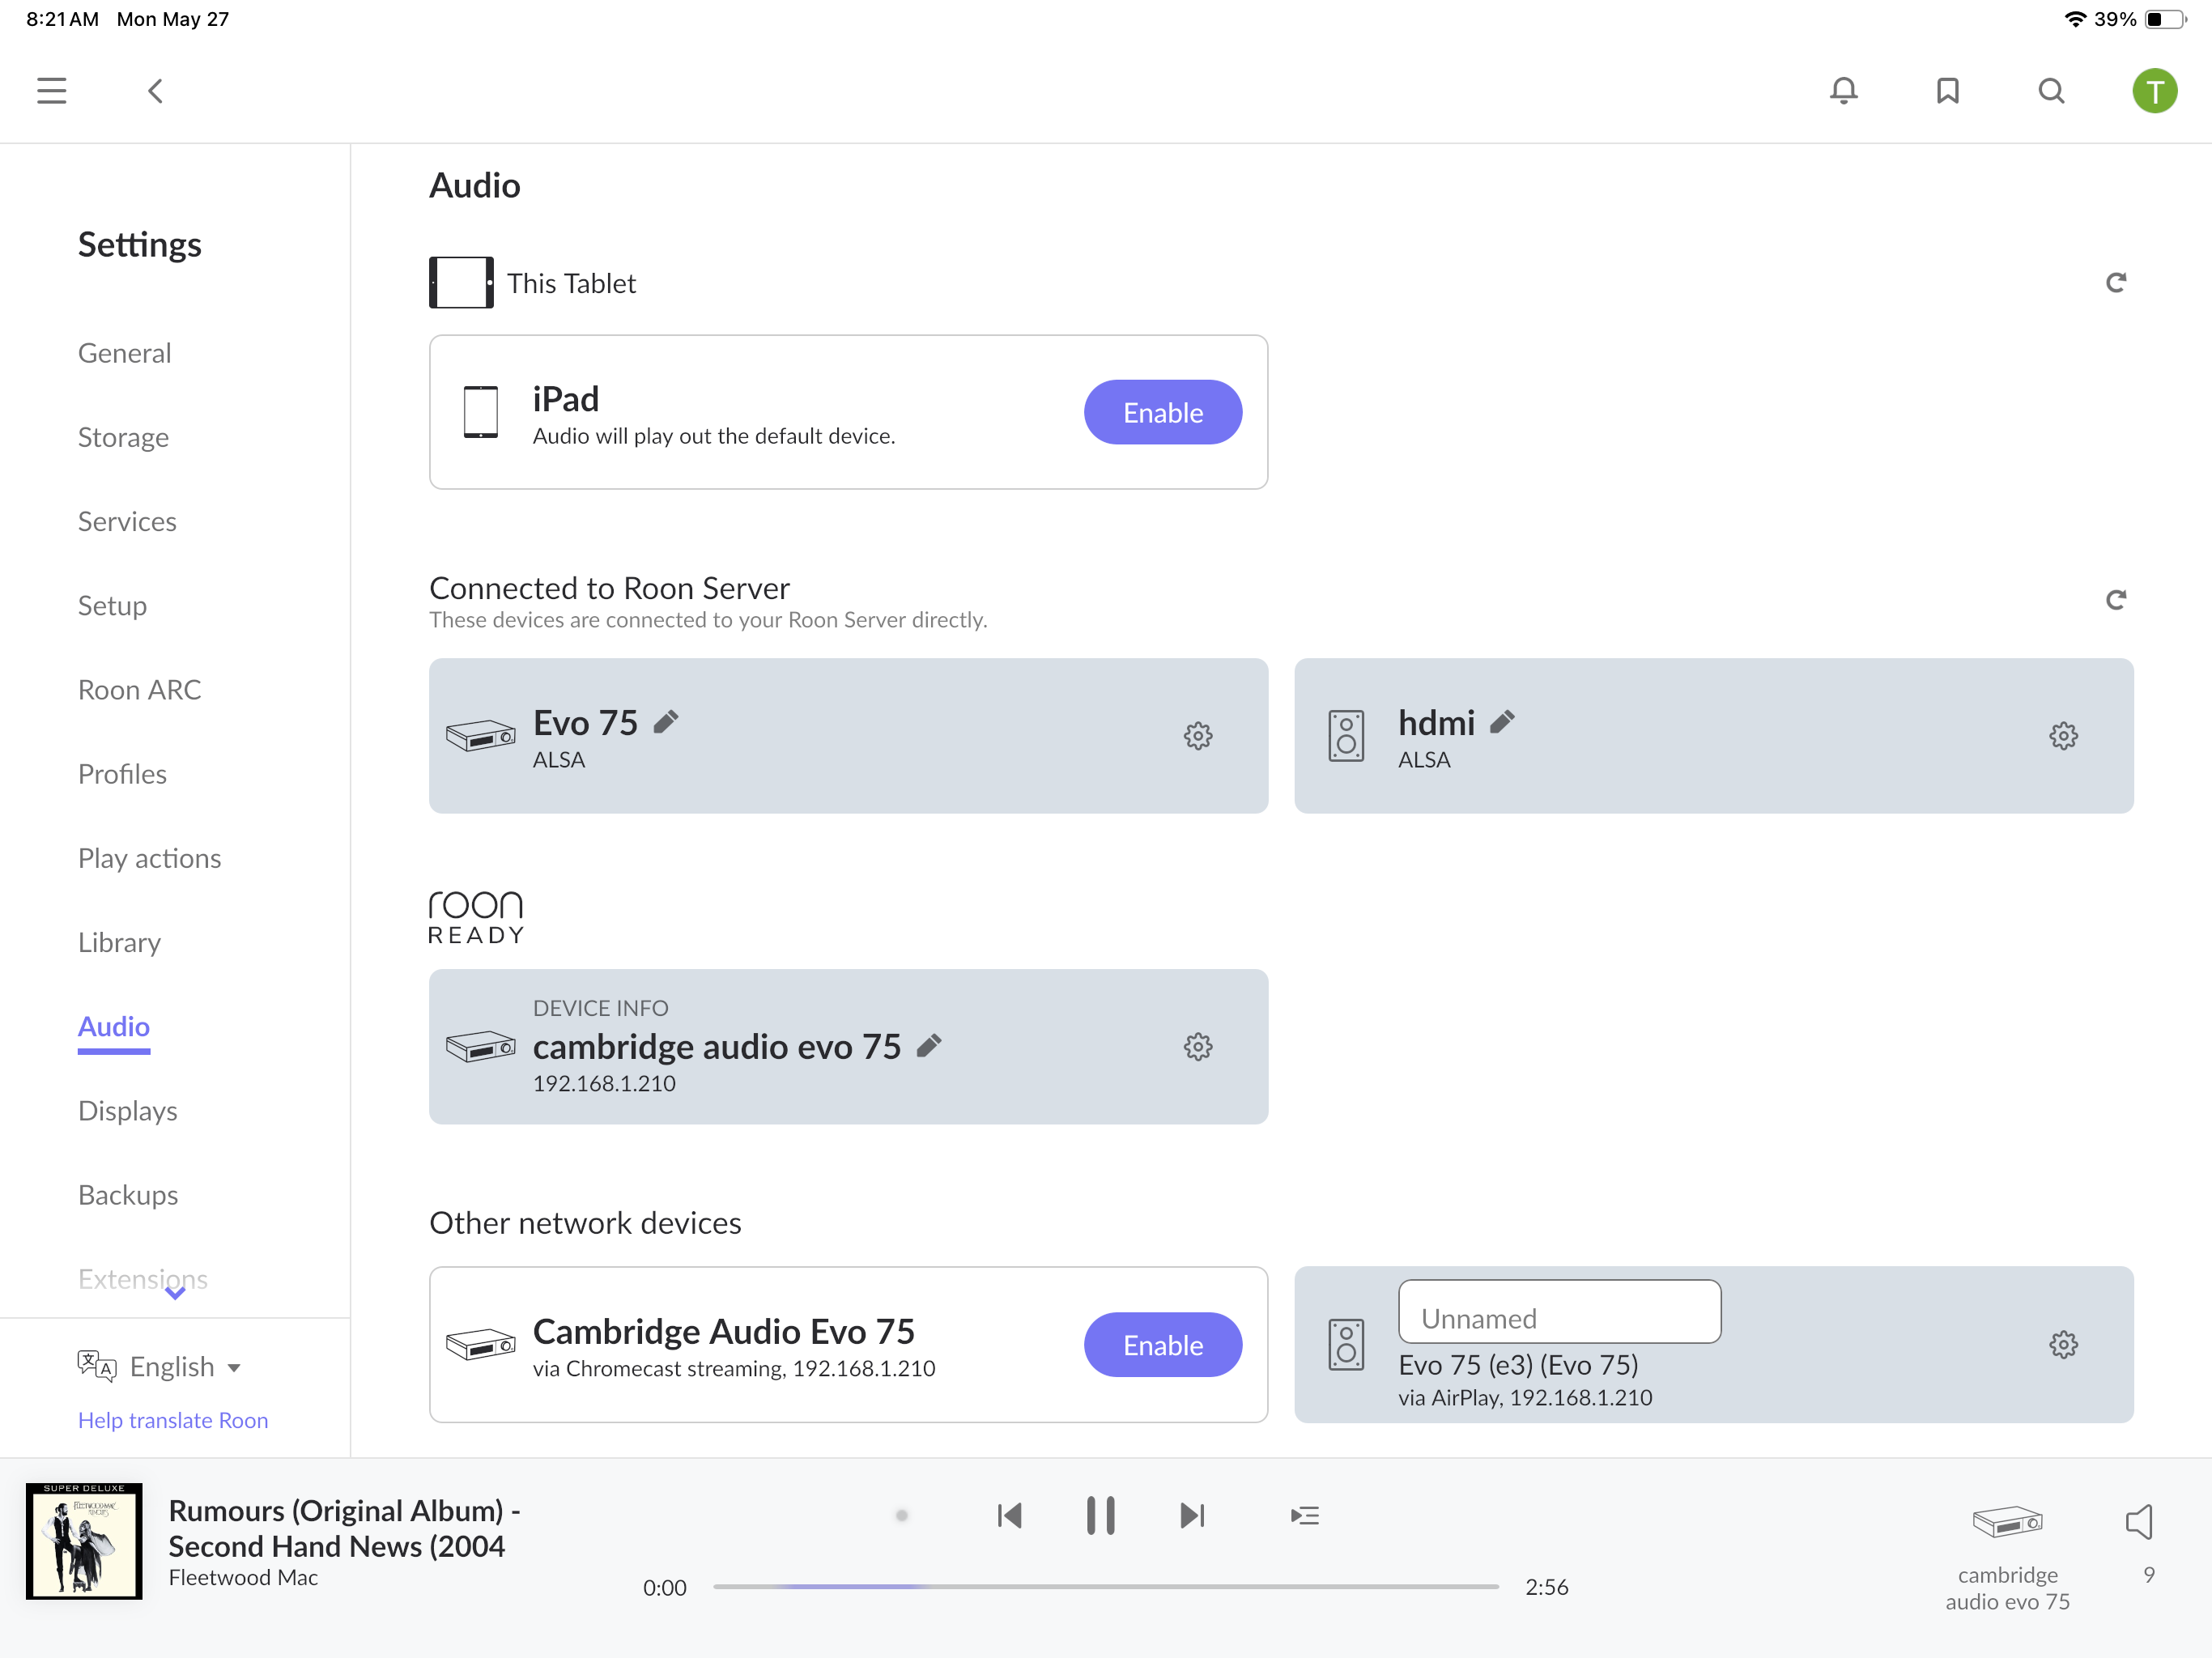The width and height of the screenshot is (2212, 1658).
Task: Rename cambridge audio evo 75 with pencil
Action: (x=929, y=1046)
